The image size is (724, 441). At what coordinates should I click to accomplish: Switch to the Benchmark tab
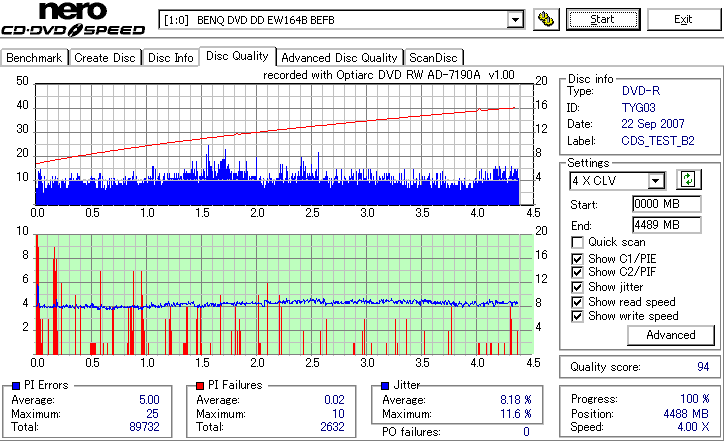click(x=34, y=58)
